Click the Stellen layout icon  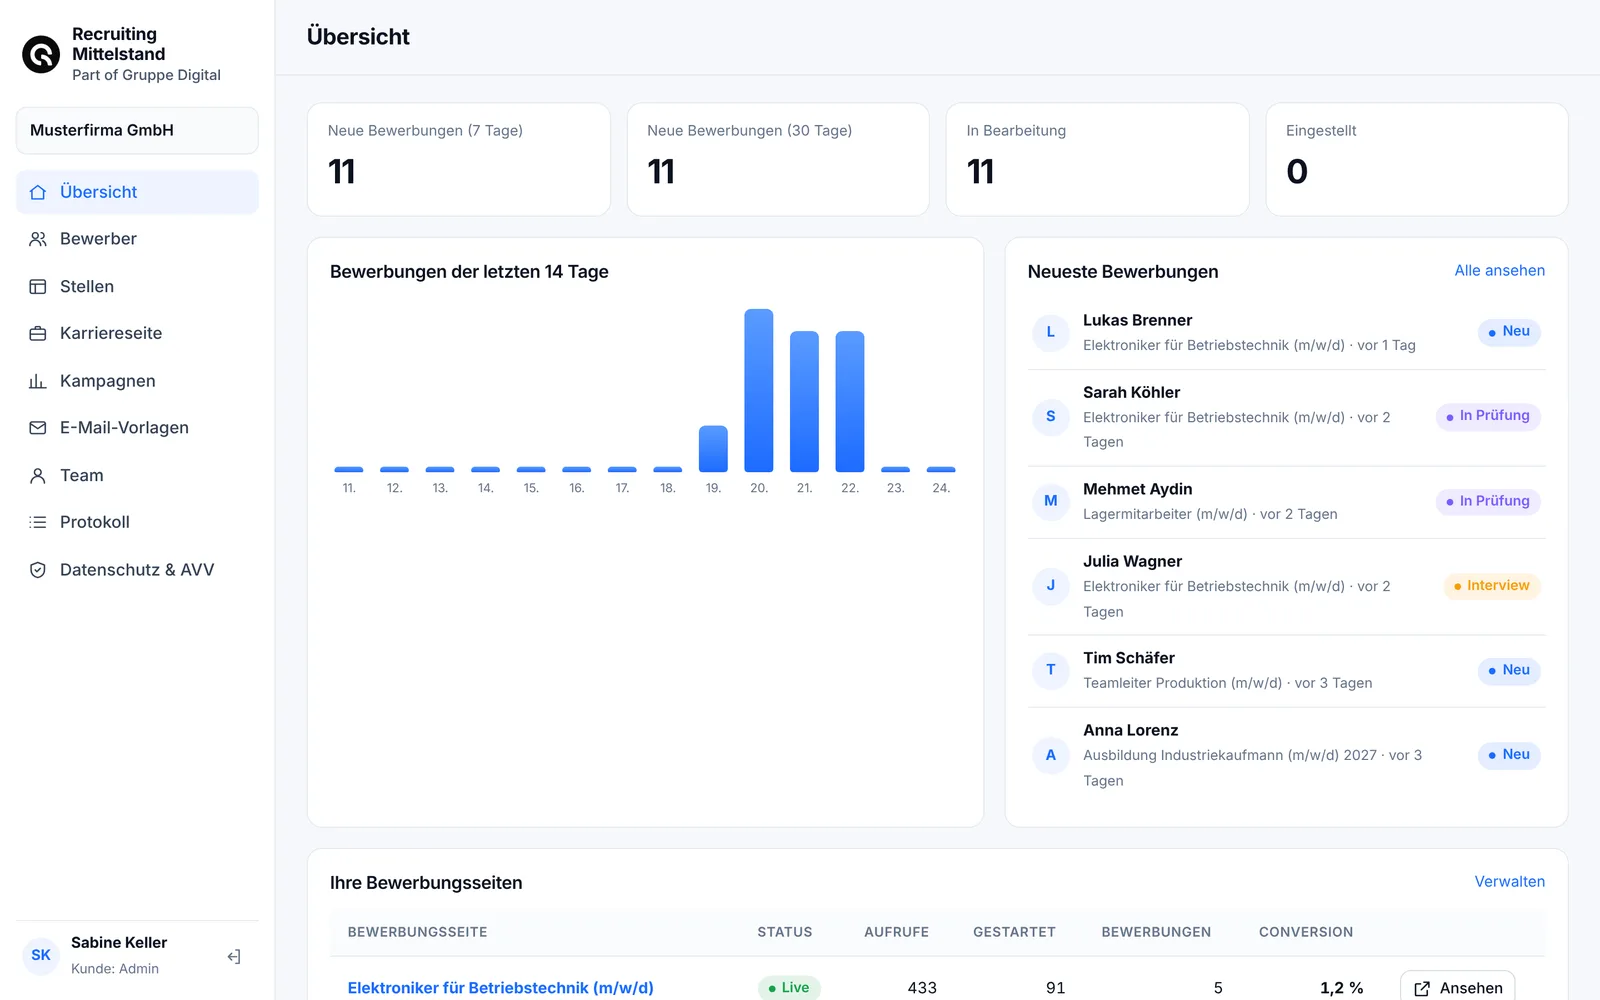38,287
